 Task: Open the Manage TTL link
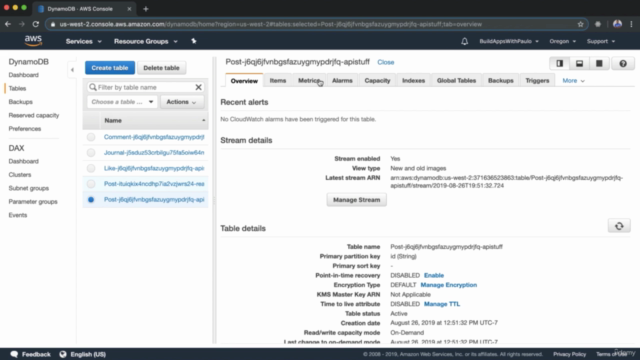click(442, 304)
